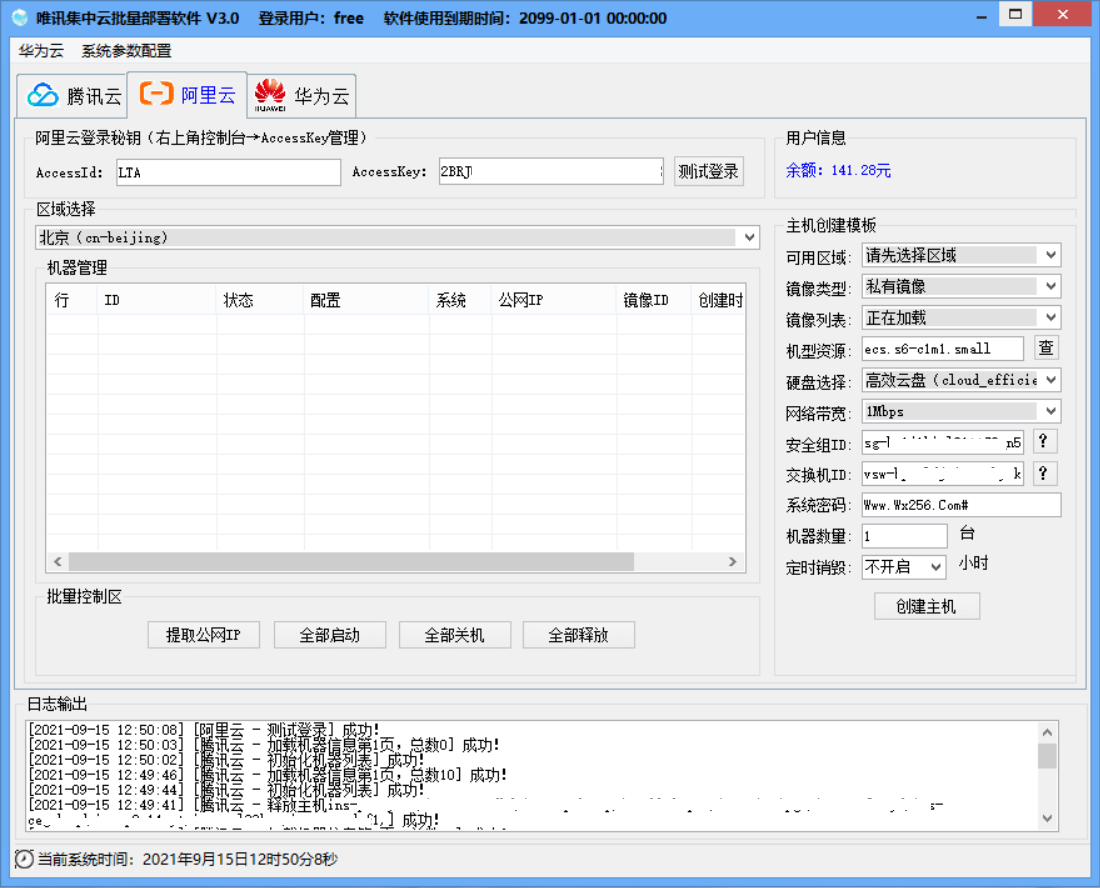Screen dimensions: 1100x888
Task: Click the 提取公网IP button
Action: [x=203, y=635]
